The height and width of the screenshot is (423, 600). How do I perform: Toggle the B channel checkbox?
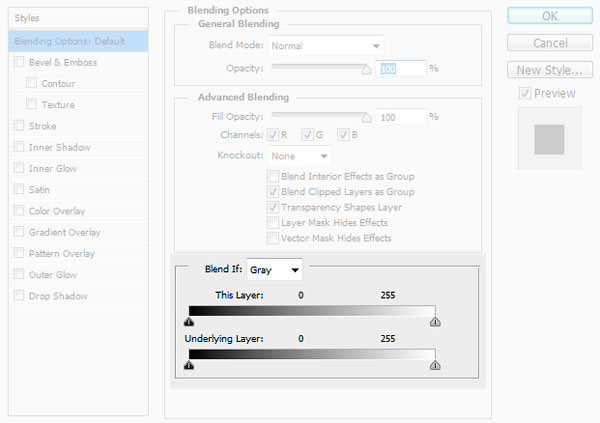tap(343, 135)
